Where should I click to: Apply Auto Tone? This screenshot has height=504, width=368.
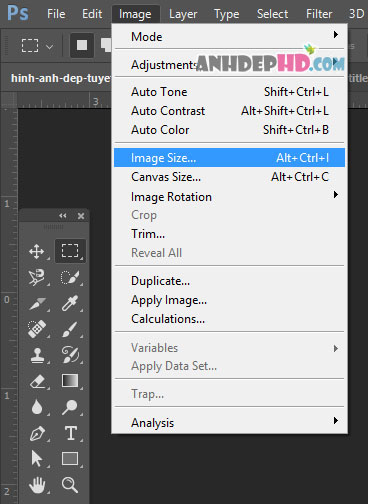pos(229,92)
